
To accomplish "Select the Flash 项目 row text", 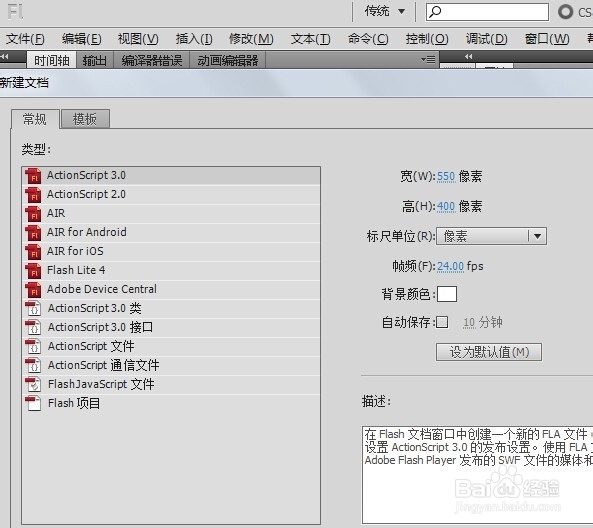I will (x=74, y=403).
